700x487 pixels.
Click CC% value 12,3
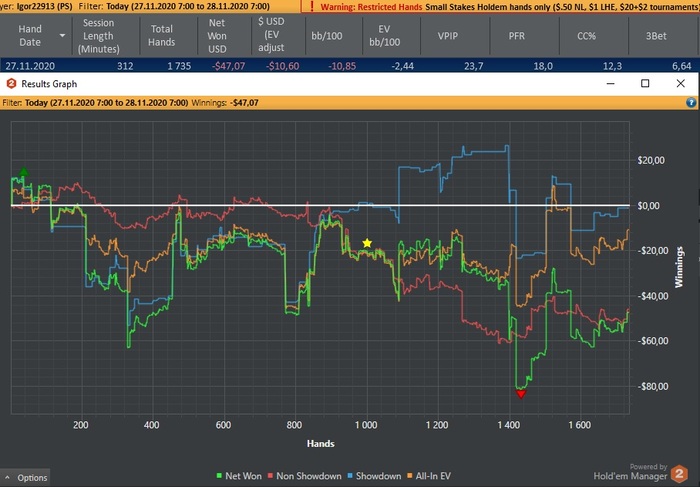click(612, 66)
